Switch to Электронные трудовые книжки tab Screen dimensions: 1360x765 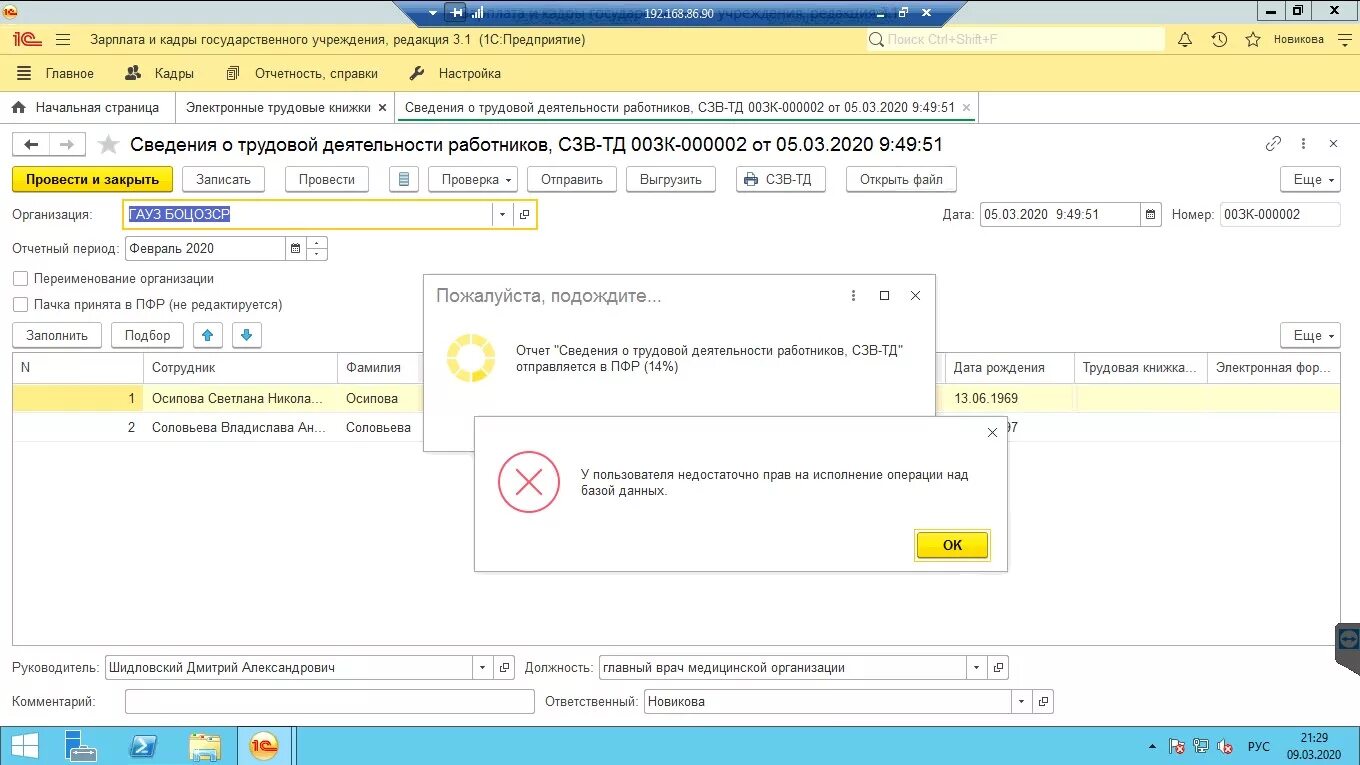coord(278,107)
